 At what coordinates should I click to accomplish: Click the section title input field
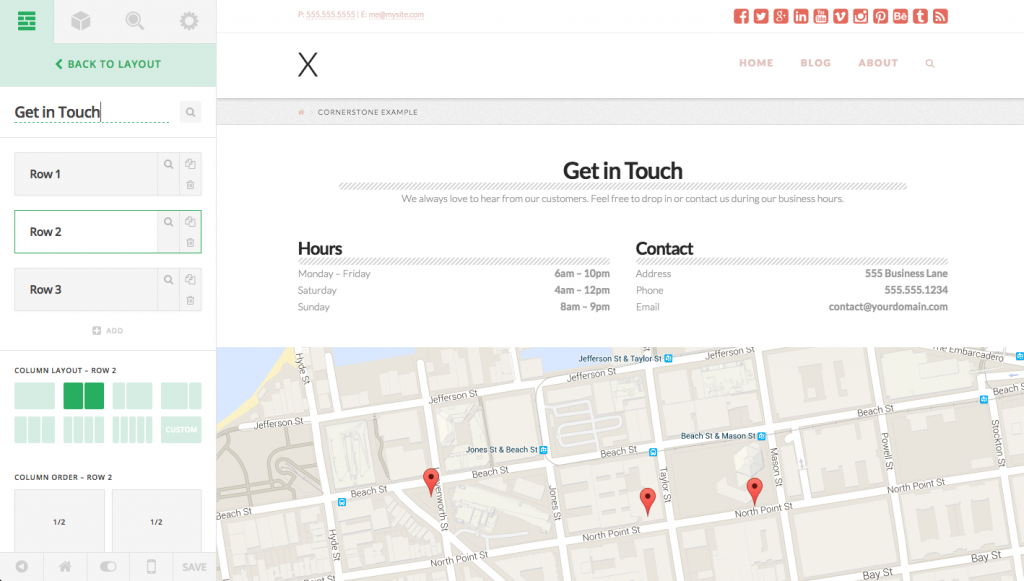[x=92, y=112]
